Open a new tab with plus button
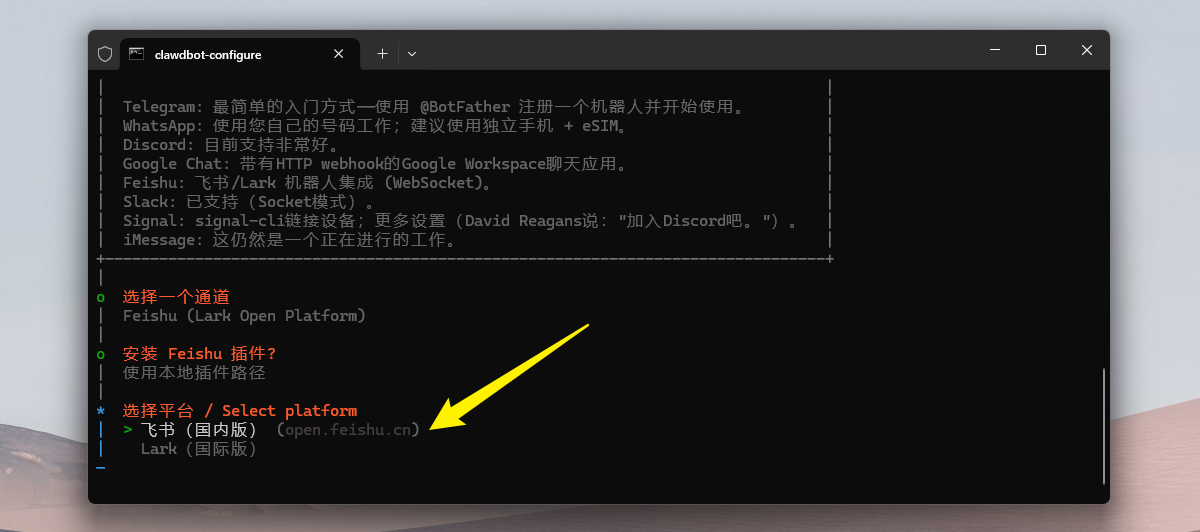 click(382, 54)
